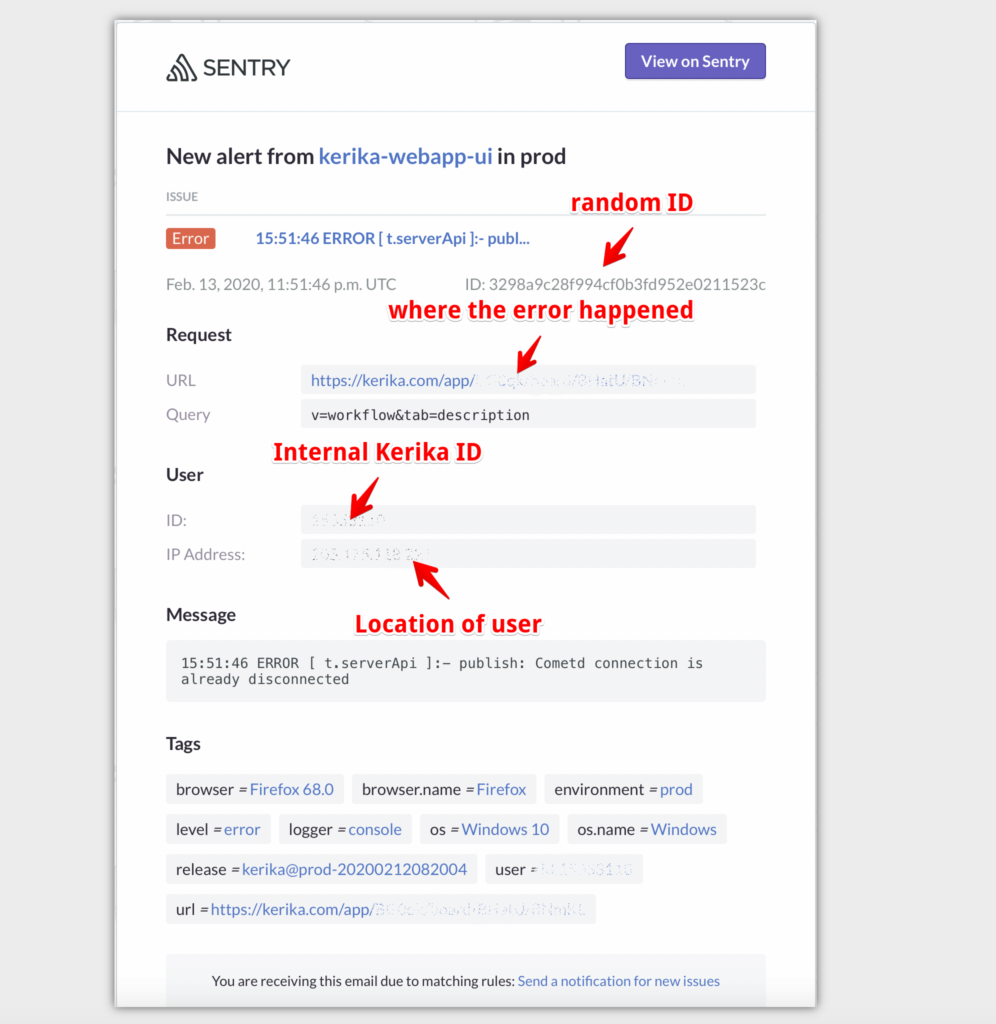Click the level error tag value

pyautogui.click(x=242, y=829)
